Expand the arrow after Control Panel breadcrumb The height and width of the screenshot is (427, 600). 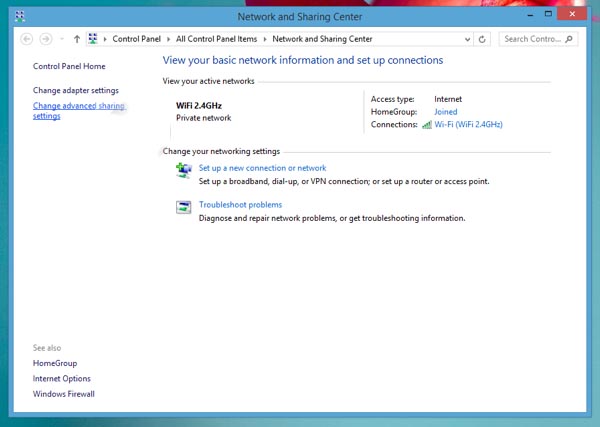(170, 39)
